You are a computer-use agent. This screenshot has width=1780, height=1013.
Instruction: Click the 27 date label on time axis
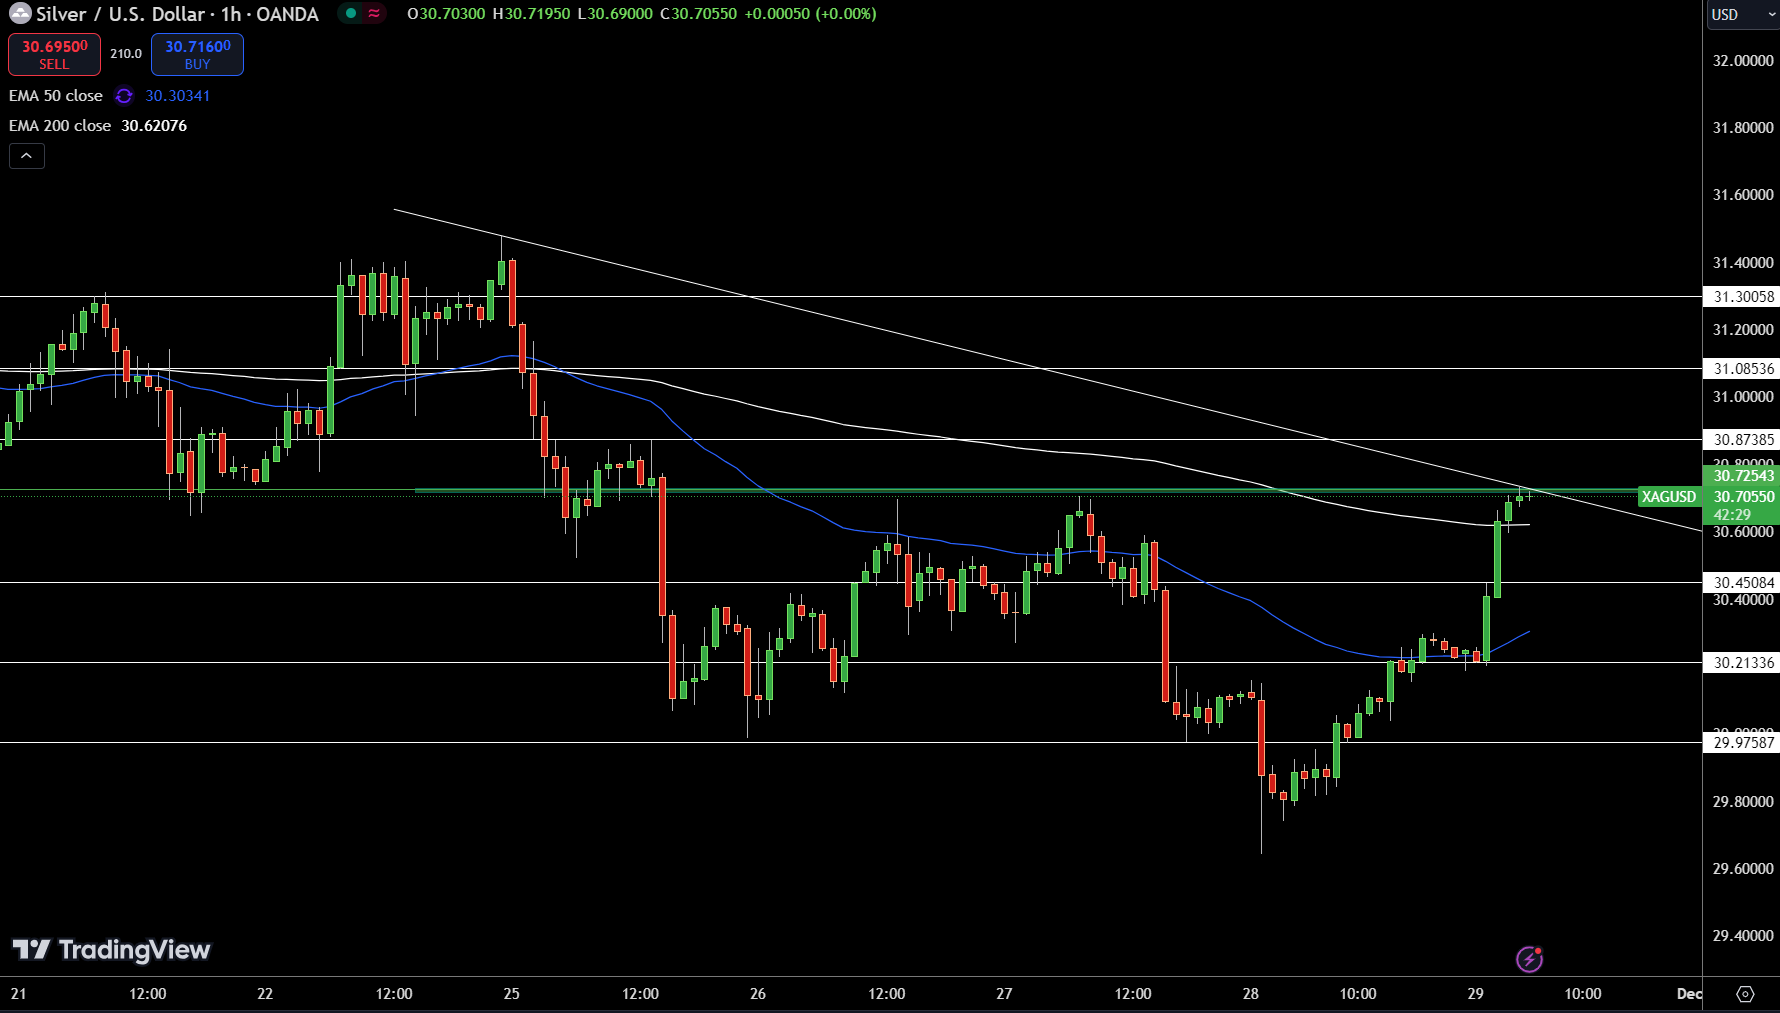pos(1004,994)
